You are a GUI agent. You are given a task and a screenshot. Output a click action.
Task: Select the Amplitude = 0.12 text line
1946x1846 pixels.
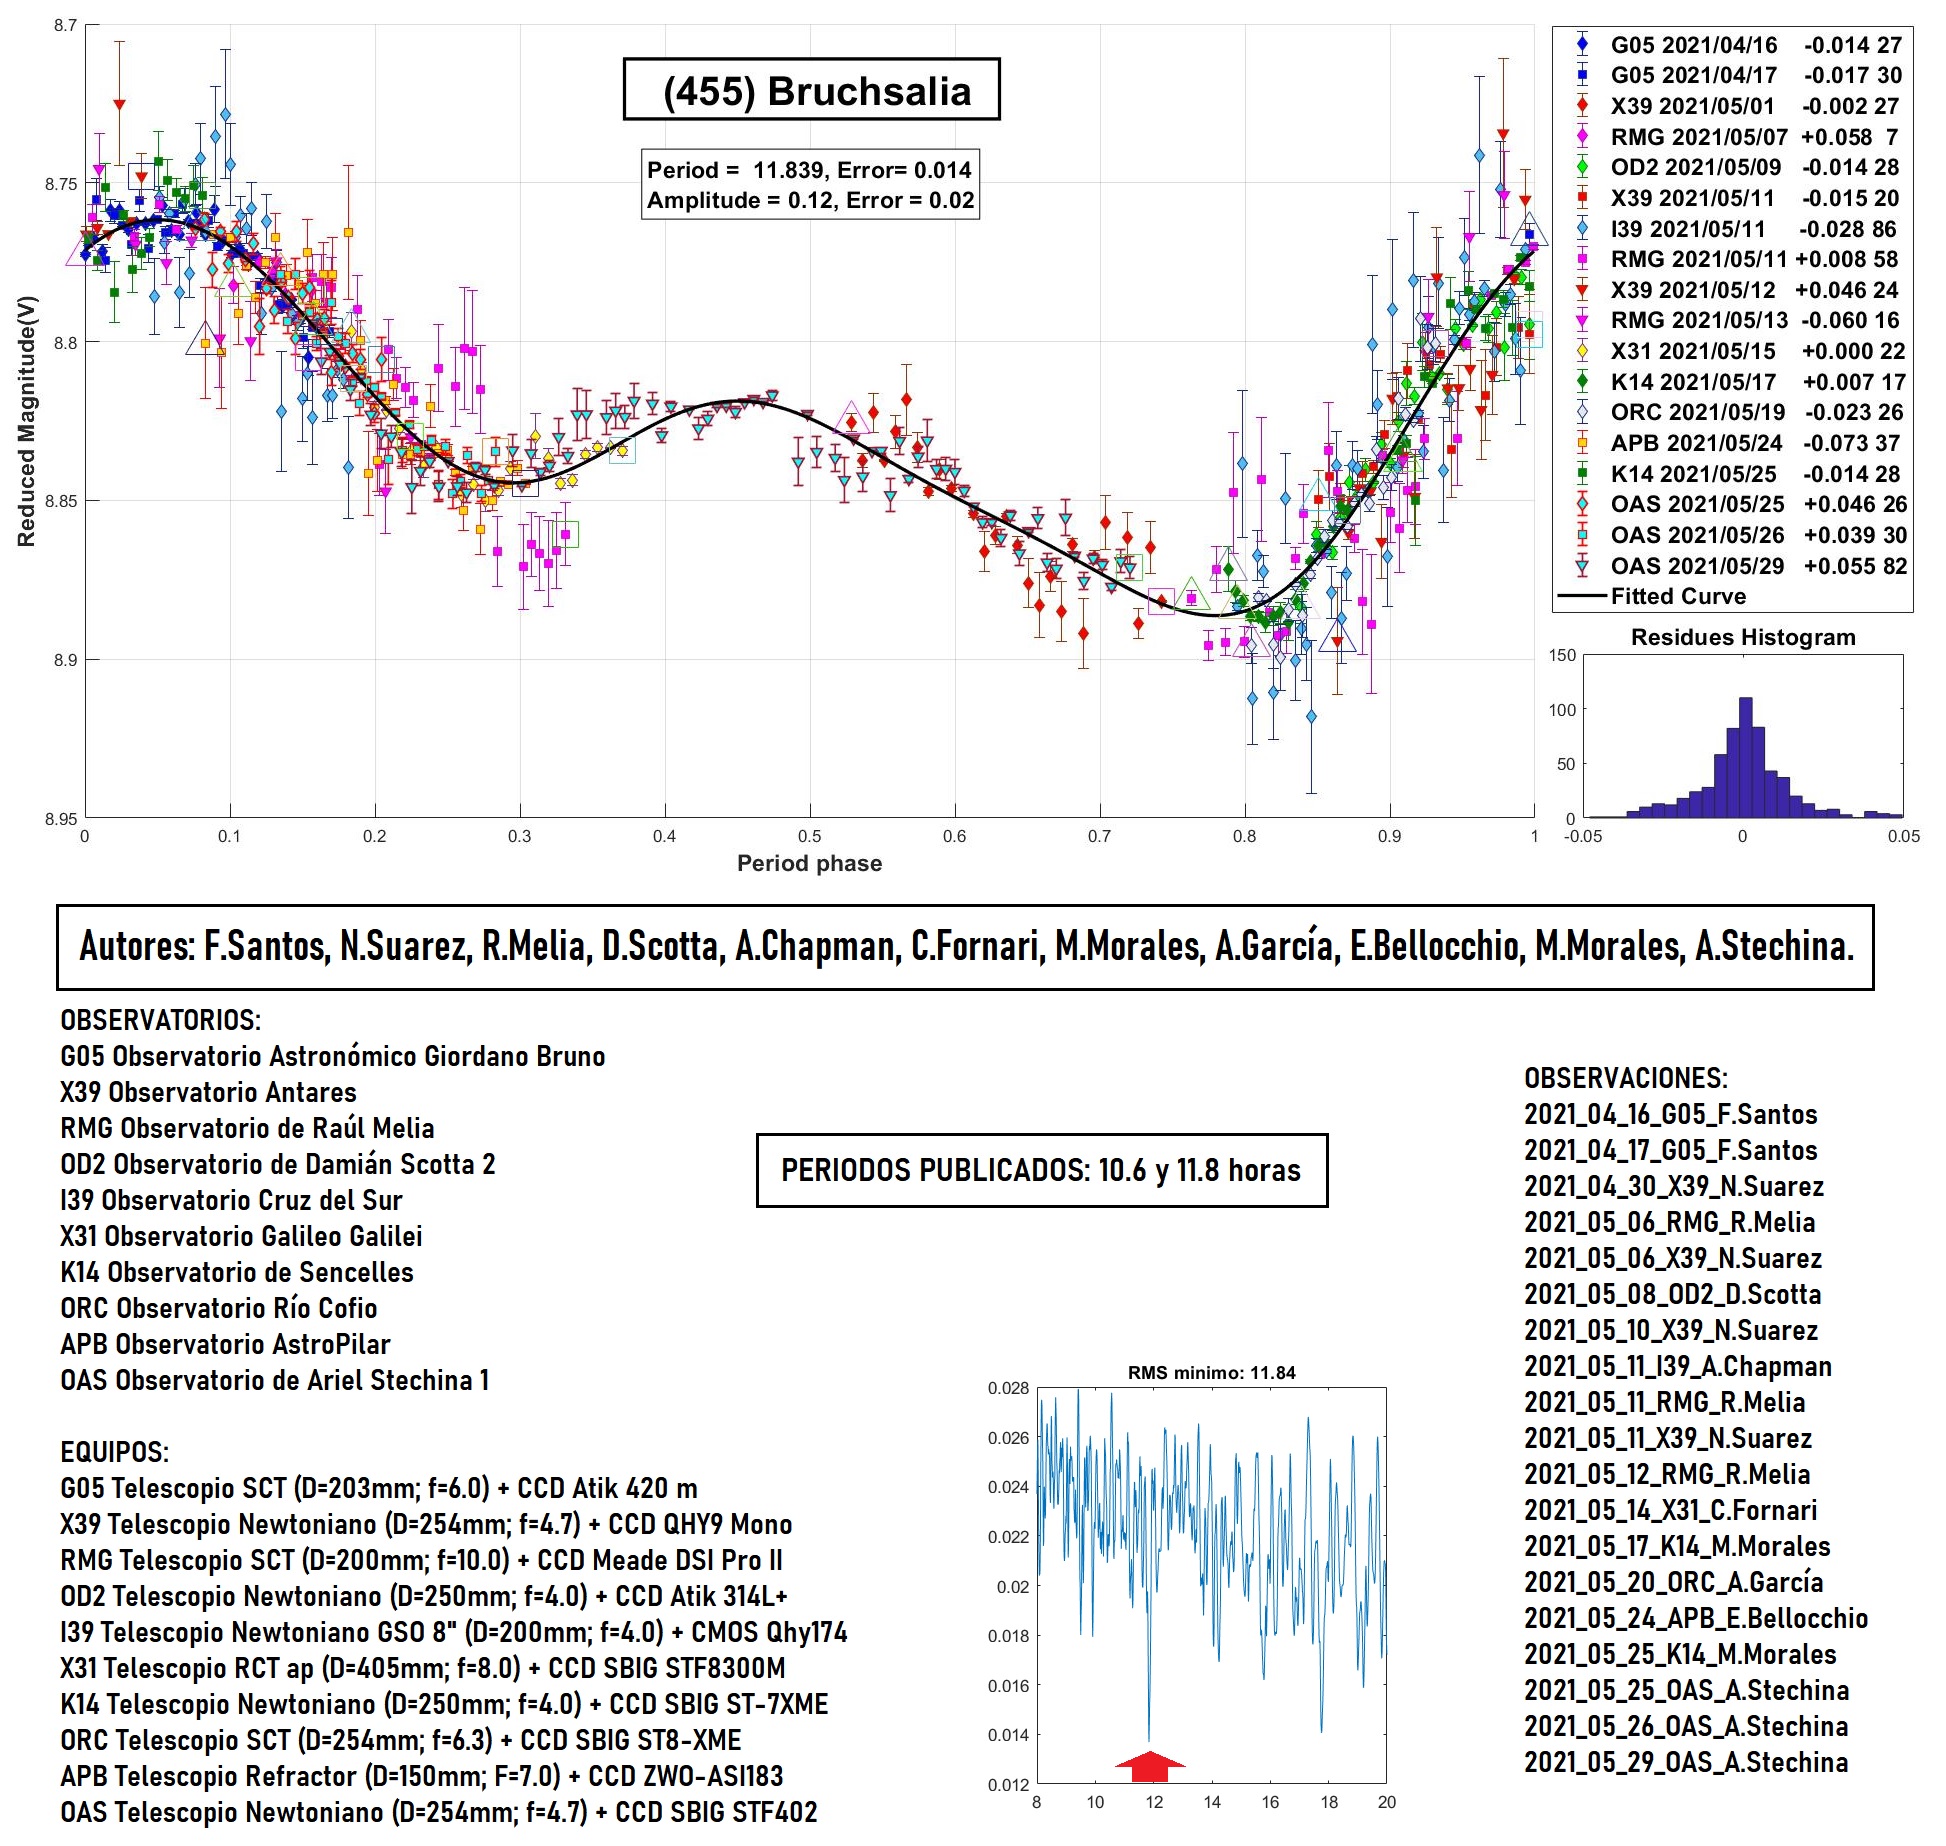pyautogui.click(x=810, y=200)
